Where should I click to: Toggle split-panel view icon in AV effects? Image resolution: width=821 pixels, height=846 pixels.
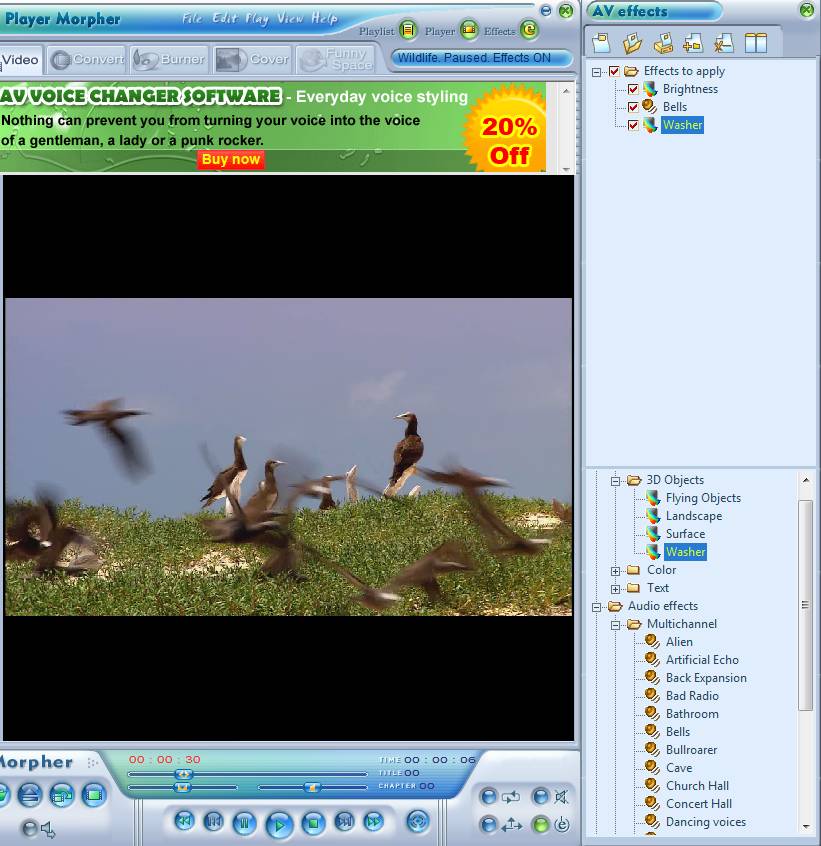[756, 43]
